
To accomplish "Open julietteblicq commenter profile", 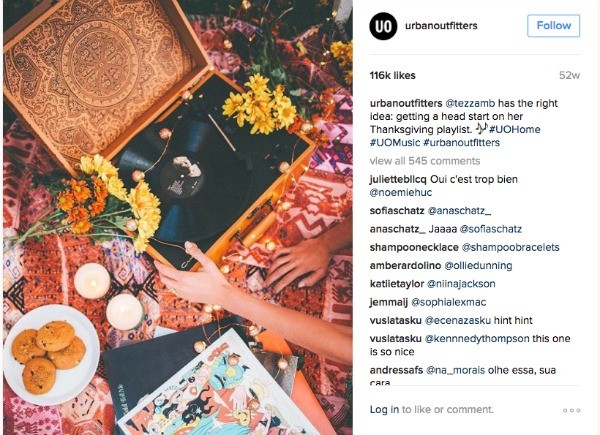I will coord(398,179).
